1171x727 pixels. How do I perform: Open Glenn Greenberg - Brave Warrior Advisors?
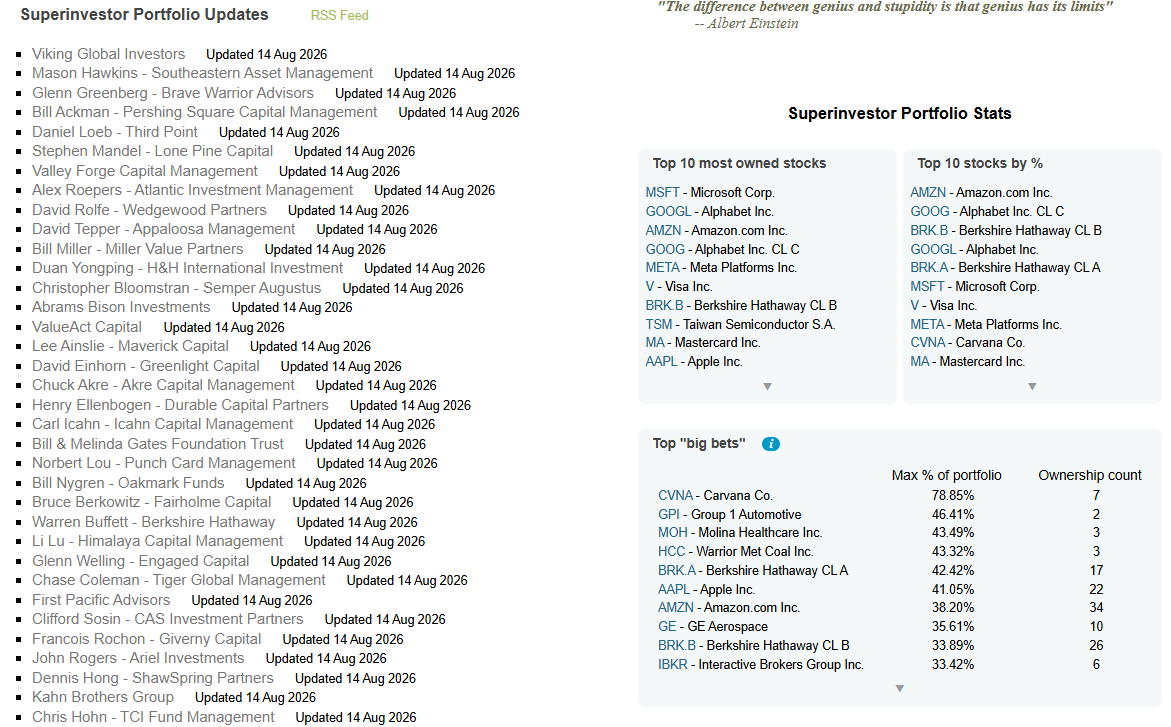click(x=173, y=93)
